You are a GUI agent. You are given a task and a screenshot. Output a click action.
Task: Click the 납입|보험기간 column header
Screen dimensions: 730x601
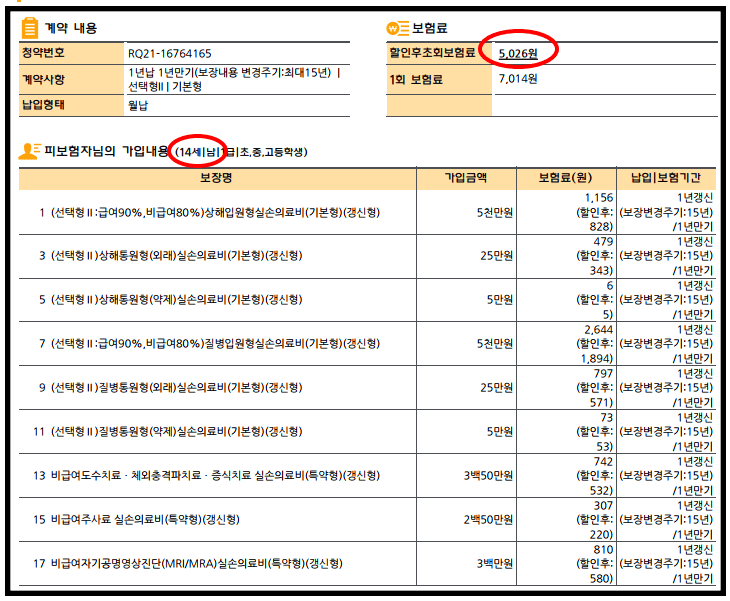click(666, 178)
